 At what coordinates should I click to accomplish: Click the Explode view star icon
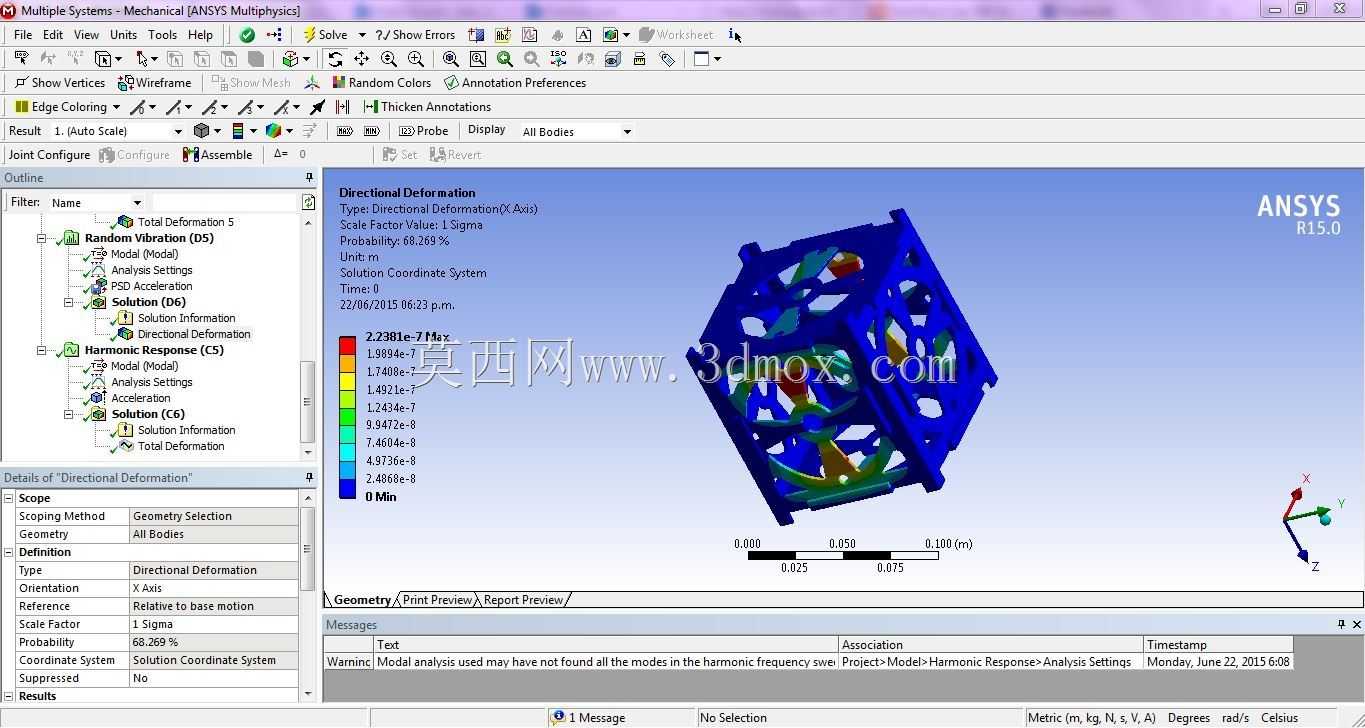(312, 83)
